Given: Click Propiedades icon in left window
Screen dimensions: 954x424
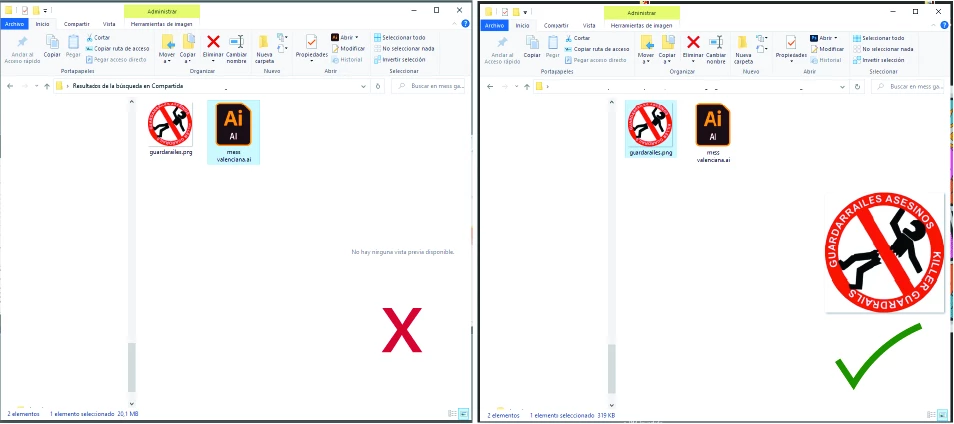Looking at the screenshot, I should click(x=312, y=41).
